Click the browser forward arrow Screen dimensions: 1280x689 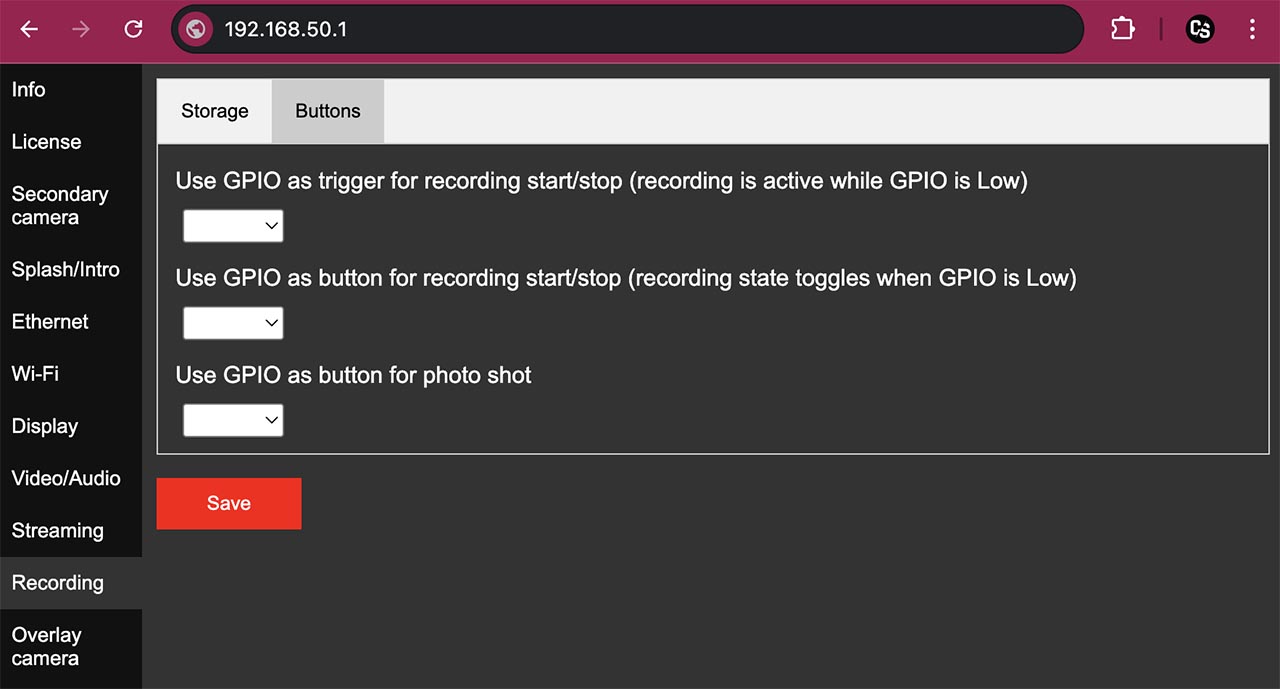click(x=81, y=29)
